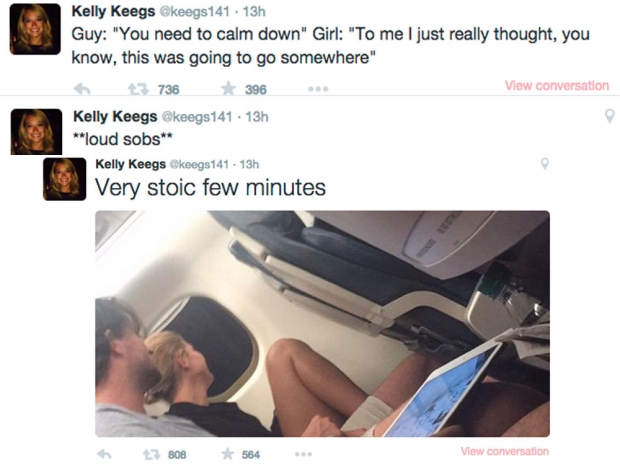The width and height of the screenshot is (620, 465).
Task: Click location pin on stoic tweet
Action: (x=544, y=163)
